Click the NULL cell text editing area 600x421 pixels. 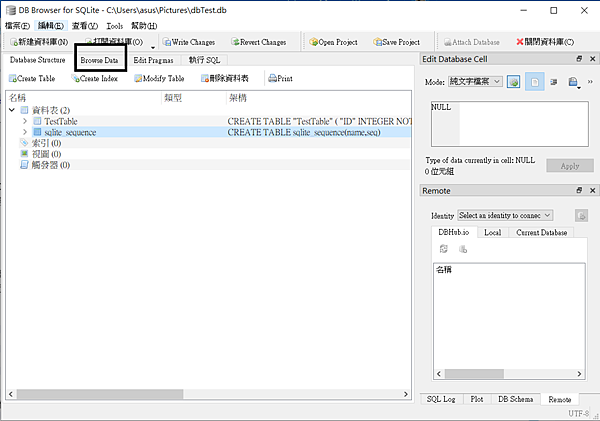tap(510, 124)
